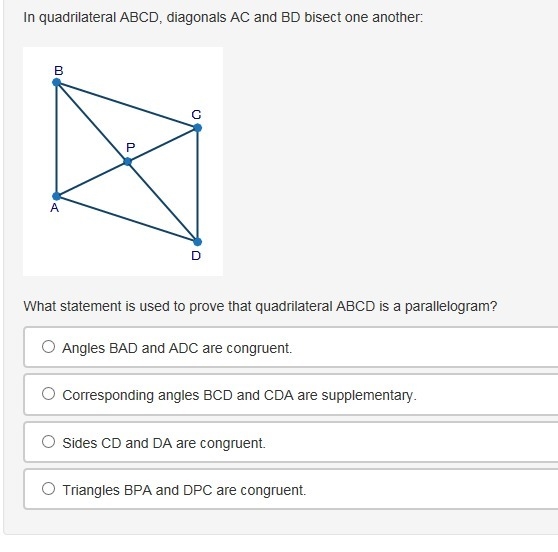
Task: Click side BC line segment in the figure
Action: (x=127, y=105)
